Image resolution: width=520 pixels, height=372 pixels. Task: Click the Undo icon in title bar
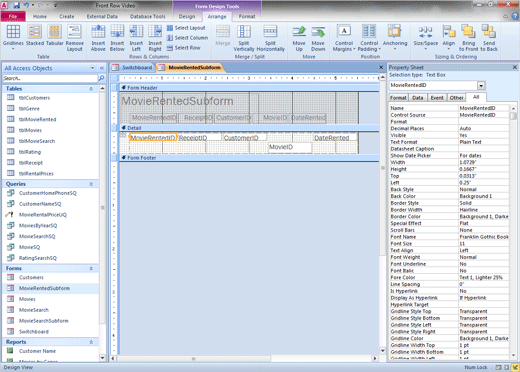26,5
